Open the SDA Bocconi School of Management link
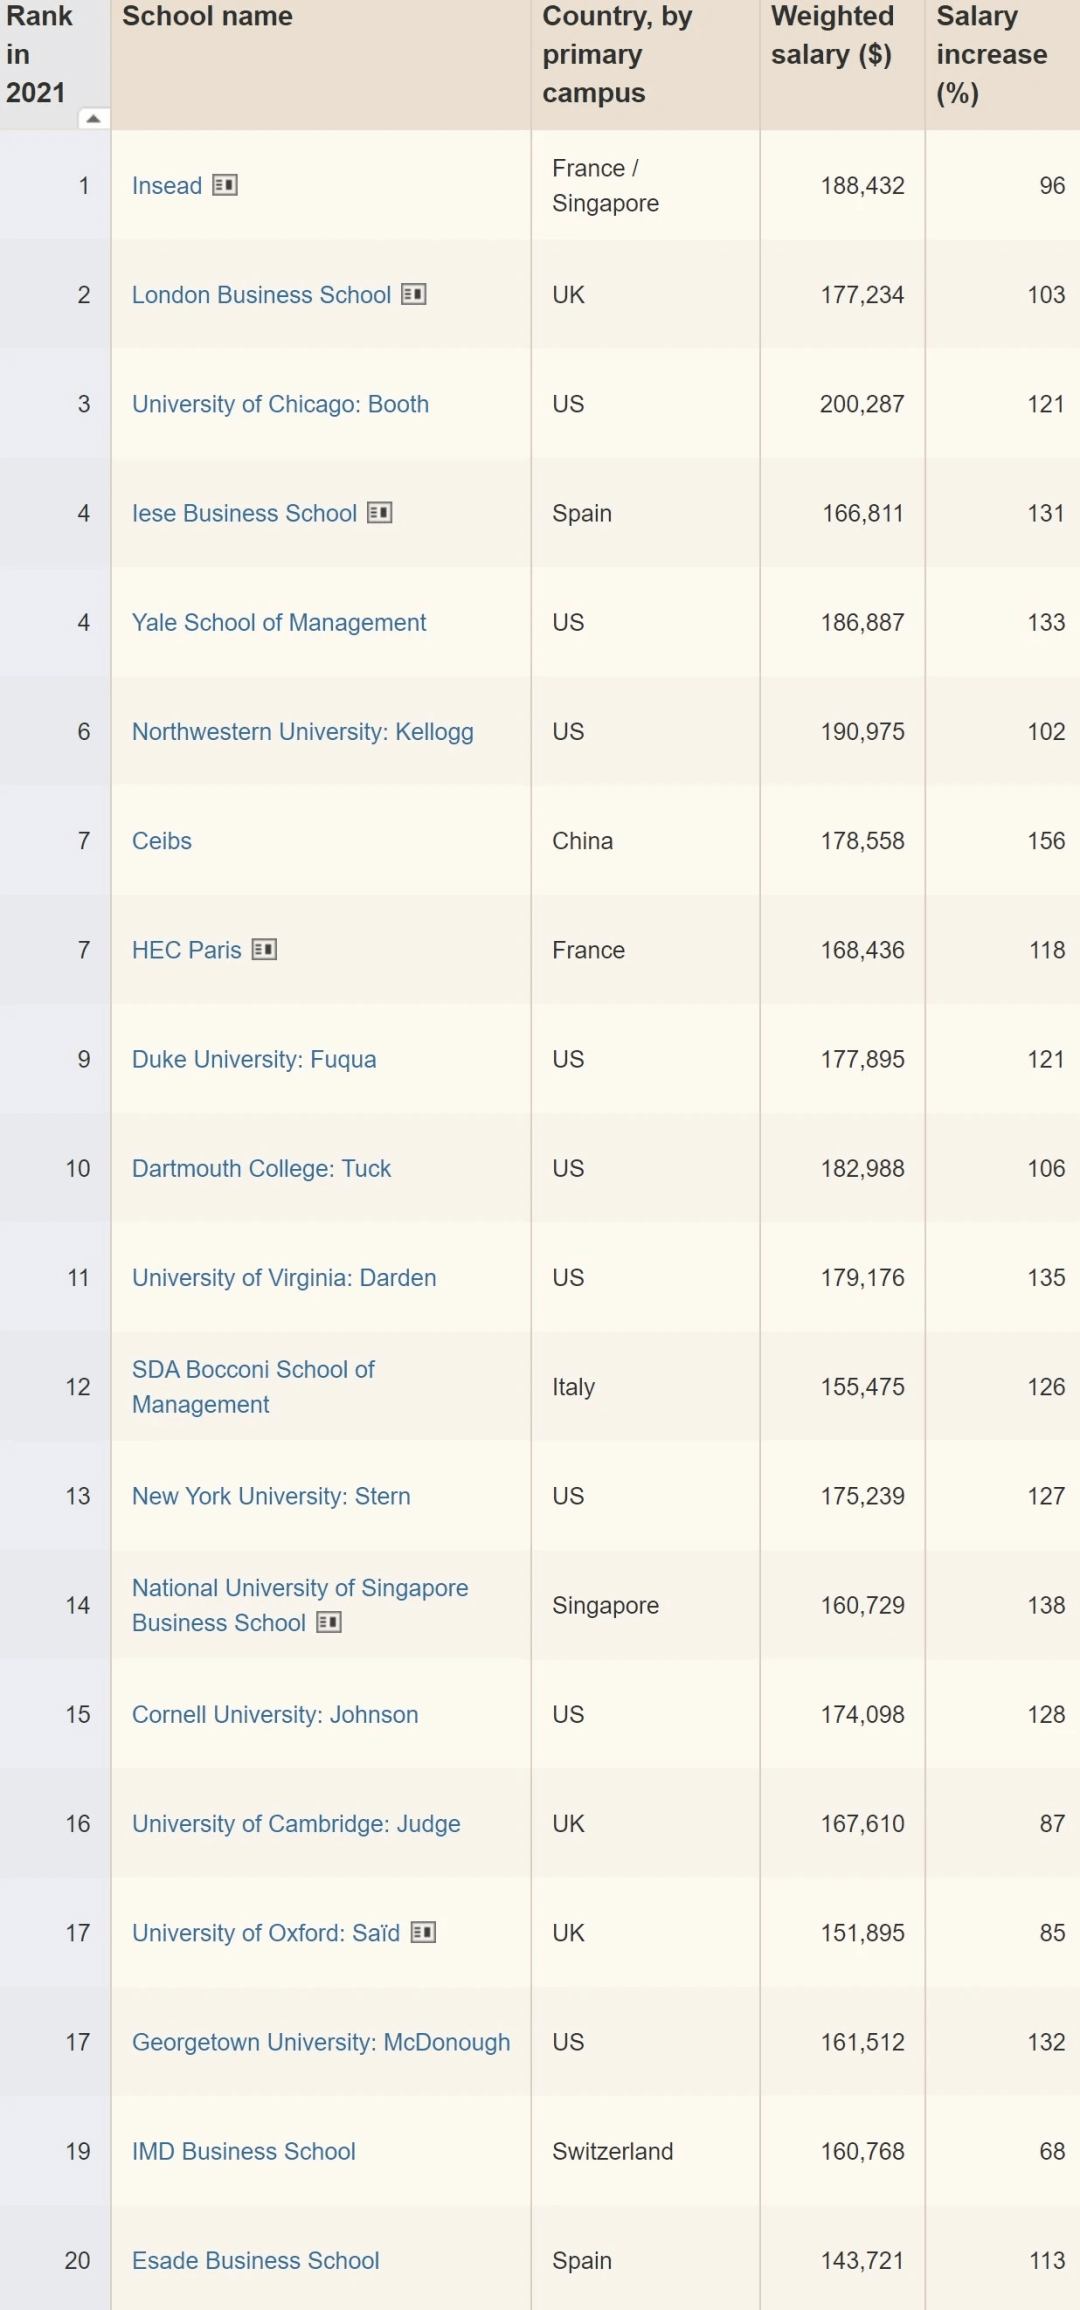1080x2310 pixels. [253, 1387]
